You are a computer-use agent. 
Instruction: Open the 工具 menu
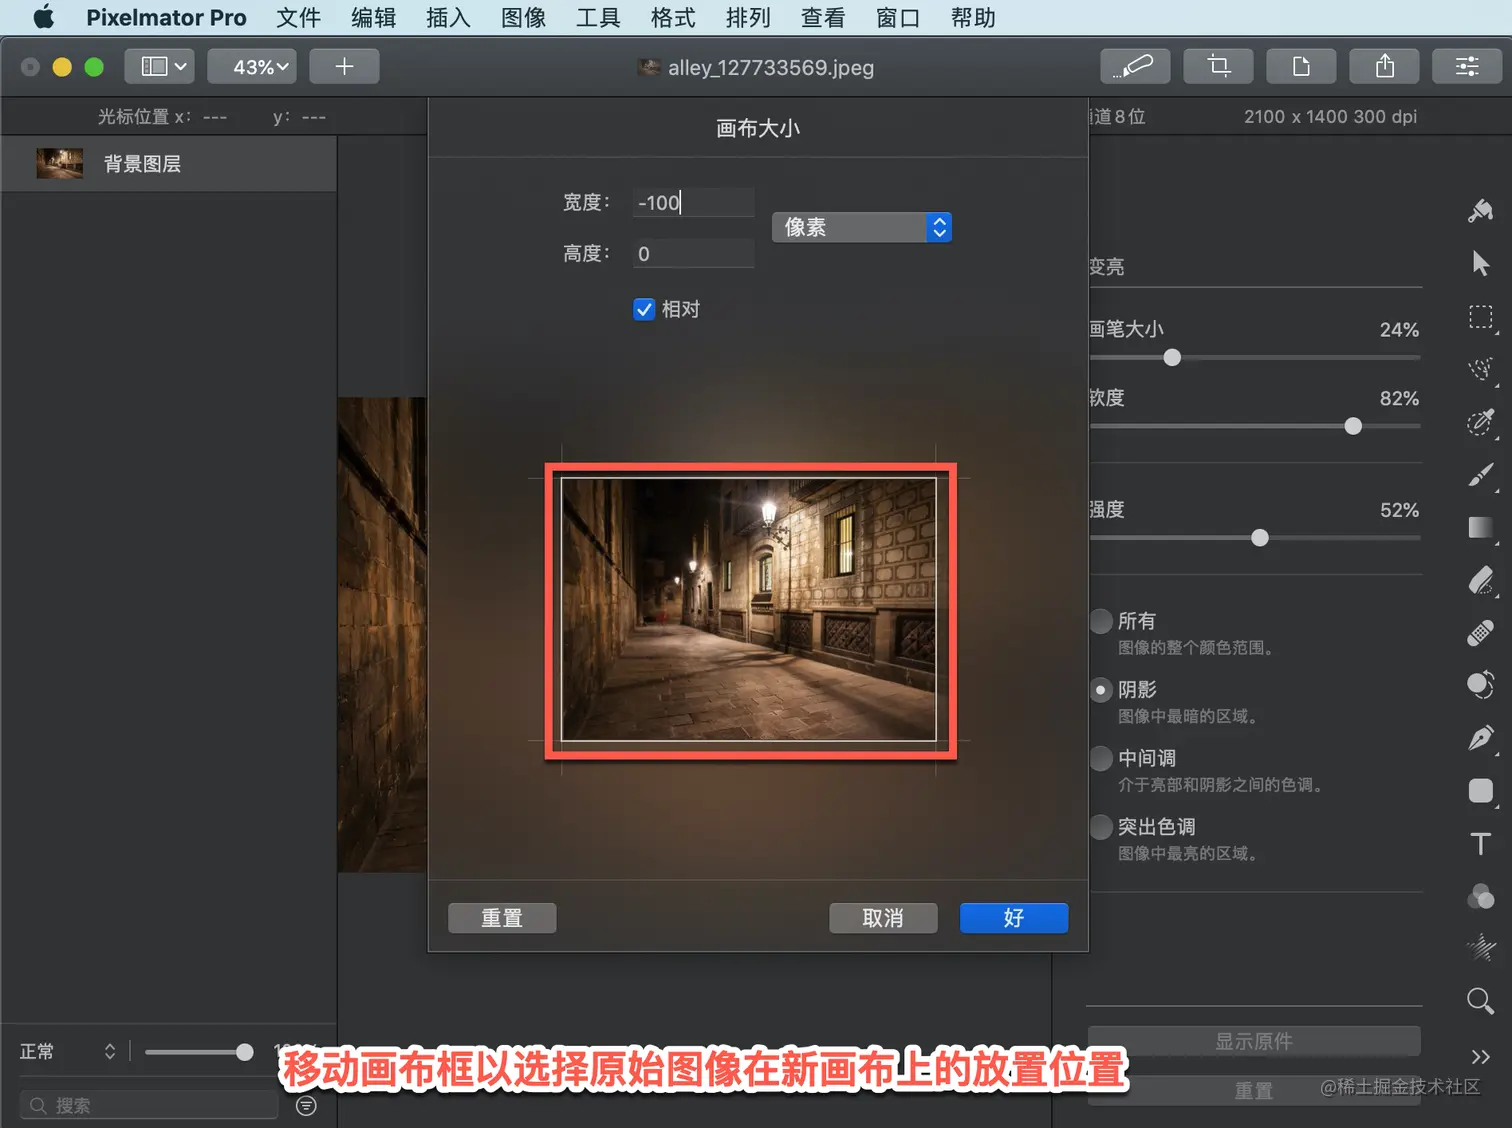click(x=598, y=17)
